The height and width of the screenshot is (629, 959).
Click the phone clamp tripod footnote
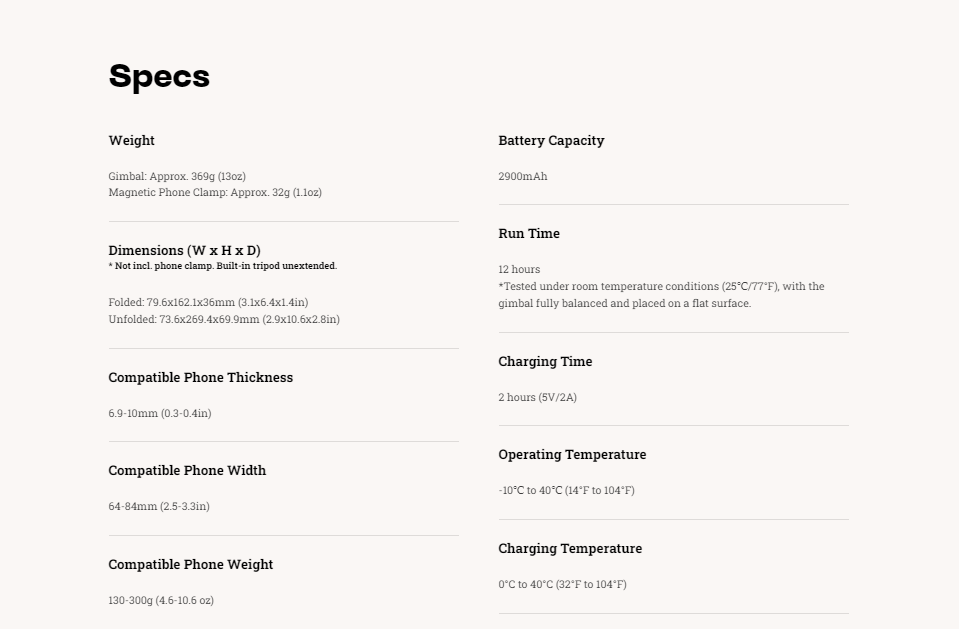[223, 266]
